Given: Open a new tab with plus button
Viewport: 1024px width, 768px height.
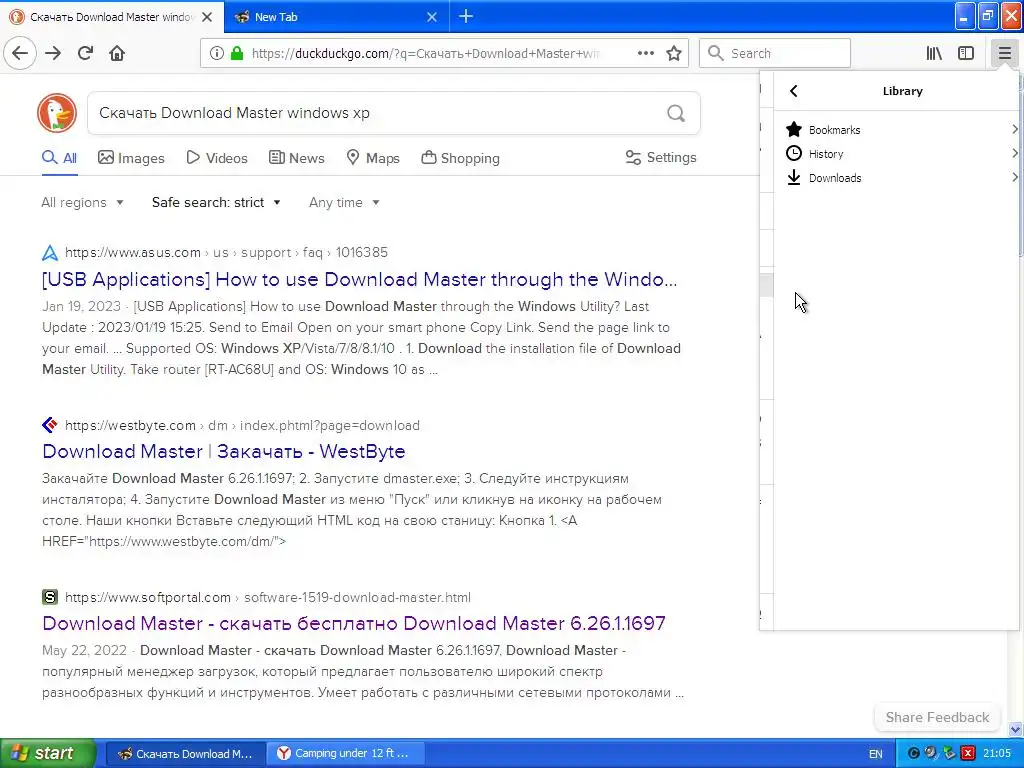Looking at the screenshot, I should click(x=466, y=16).
